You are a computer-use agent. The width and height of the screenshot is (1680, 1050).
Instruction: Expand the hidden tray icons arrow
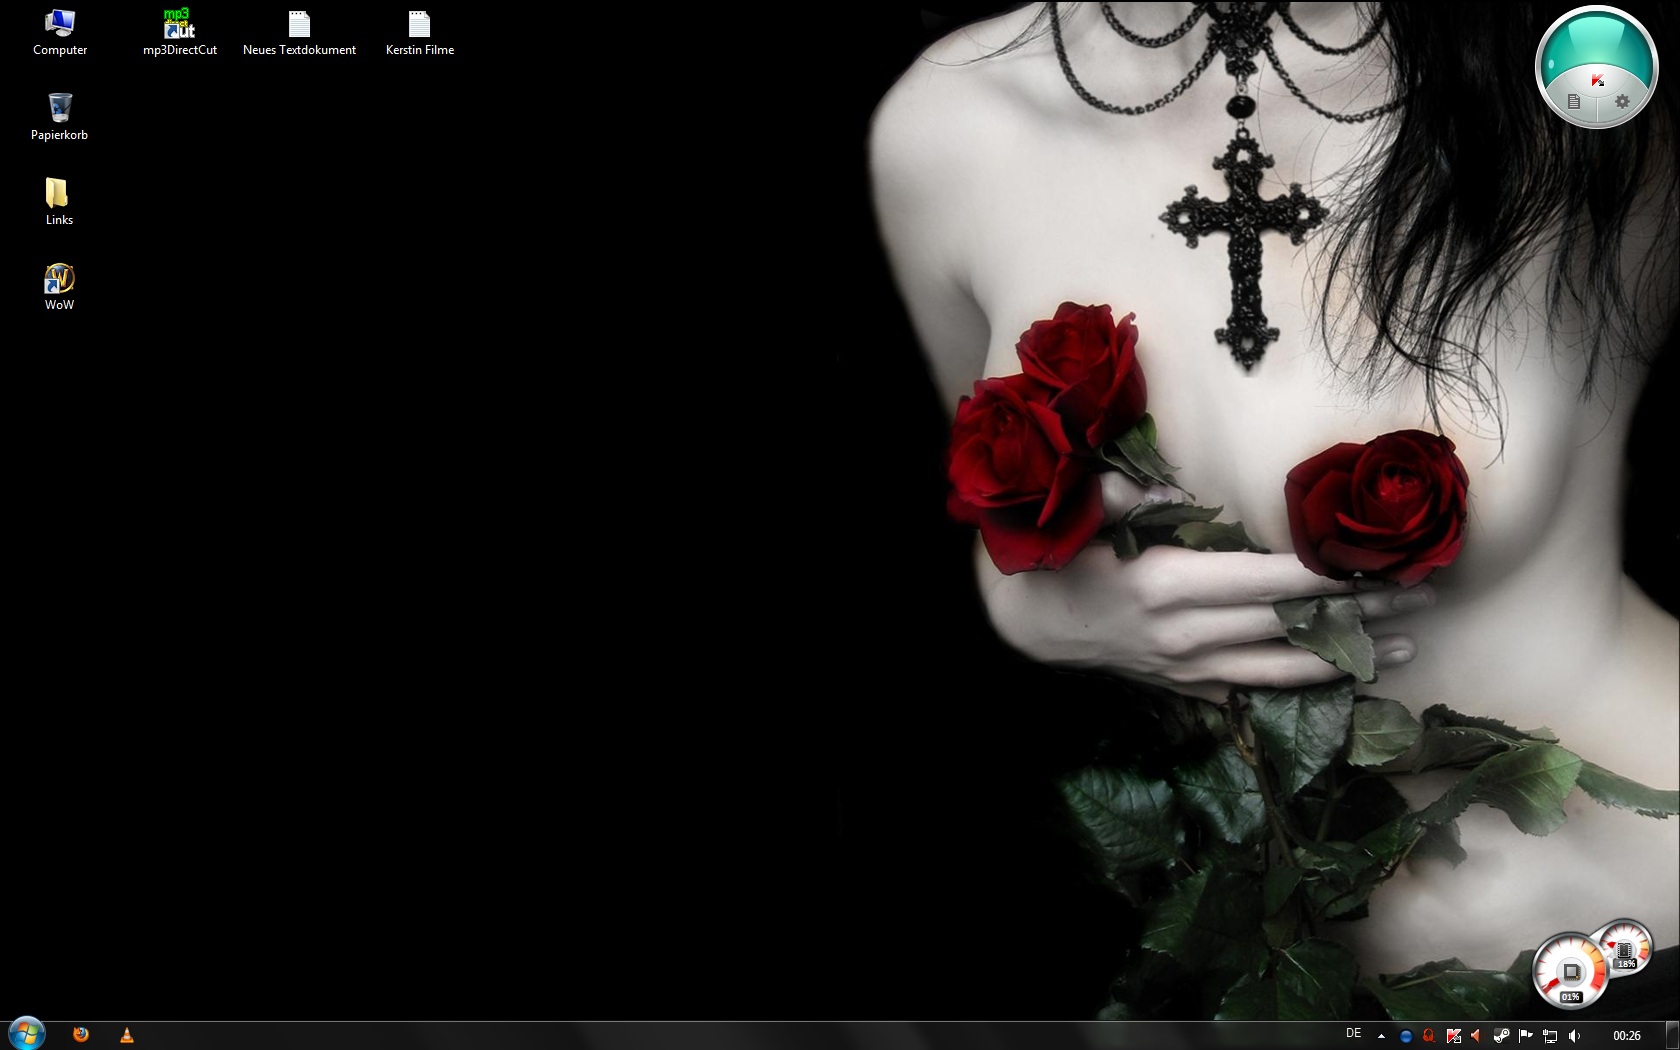[1381, 1036]
